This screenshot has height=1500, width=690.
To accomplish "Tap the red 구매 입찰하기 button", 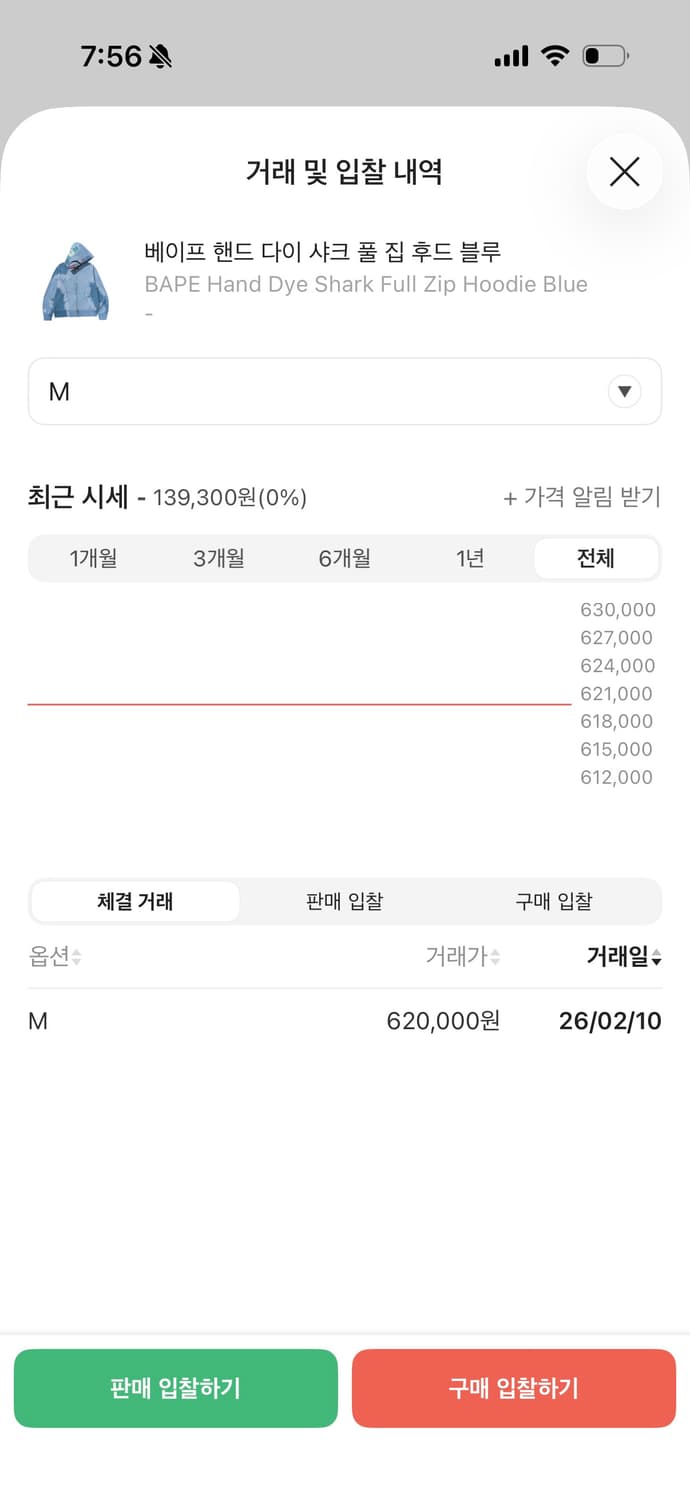I will [x=513, y=1388].
